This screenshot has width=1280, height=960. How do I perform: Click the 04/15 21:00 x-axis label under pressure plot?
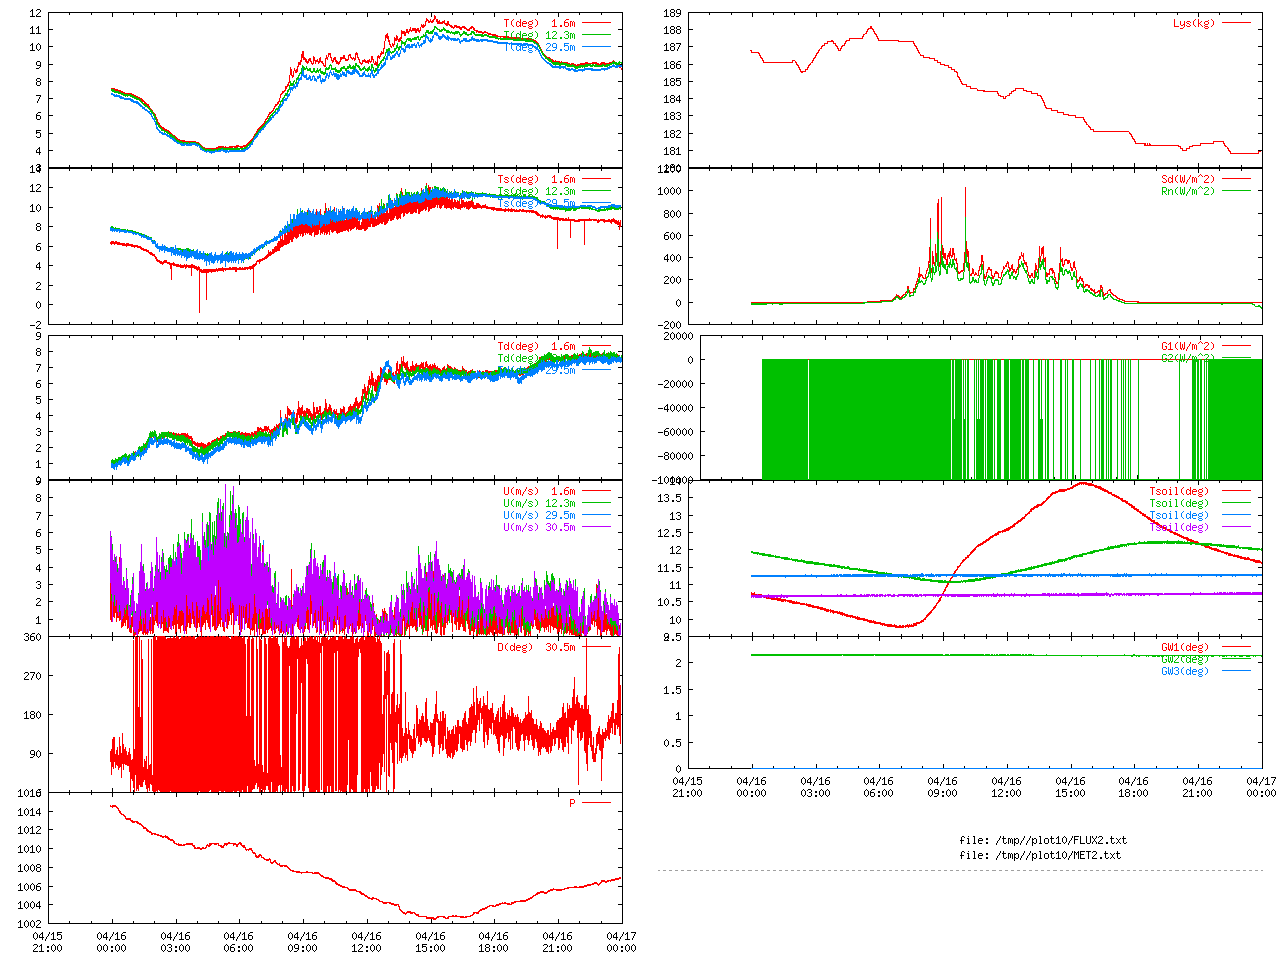click(x=47, y=942)
